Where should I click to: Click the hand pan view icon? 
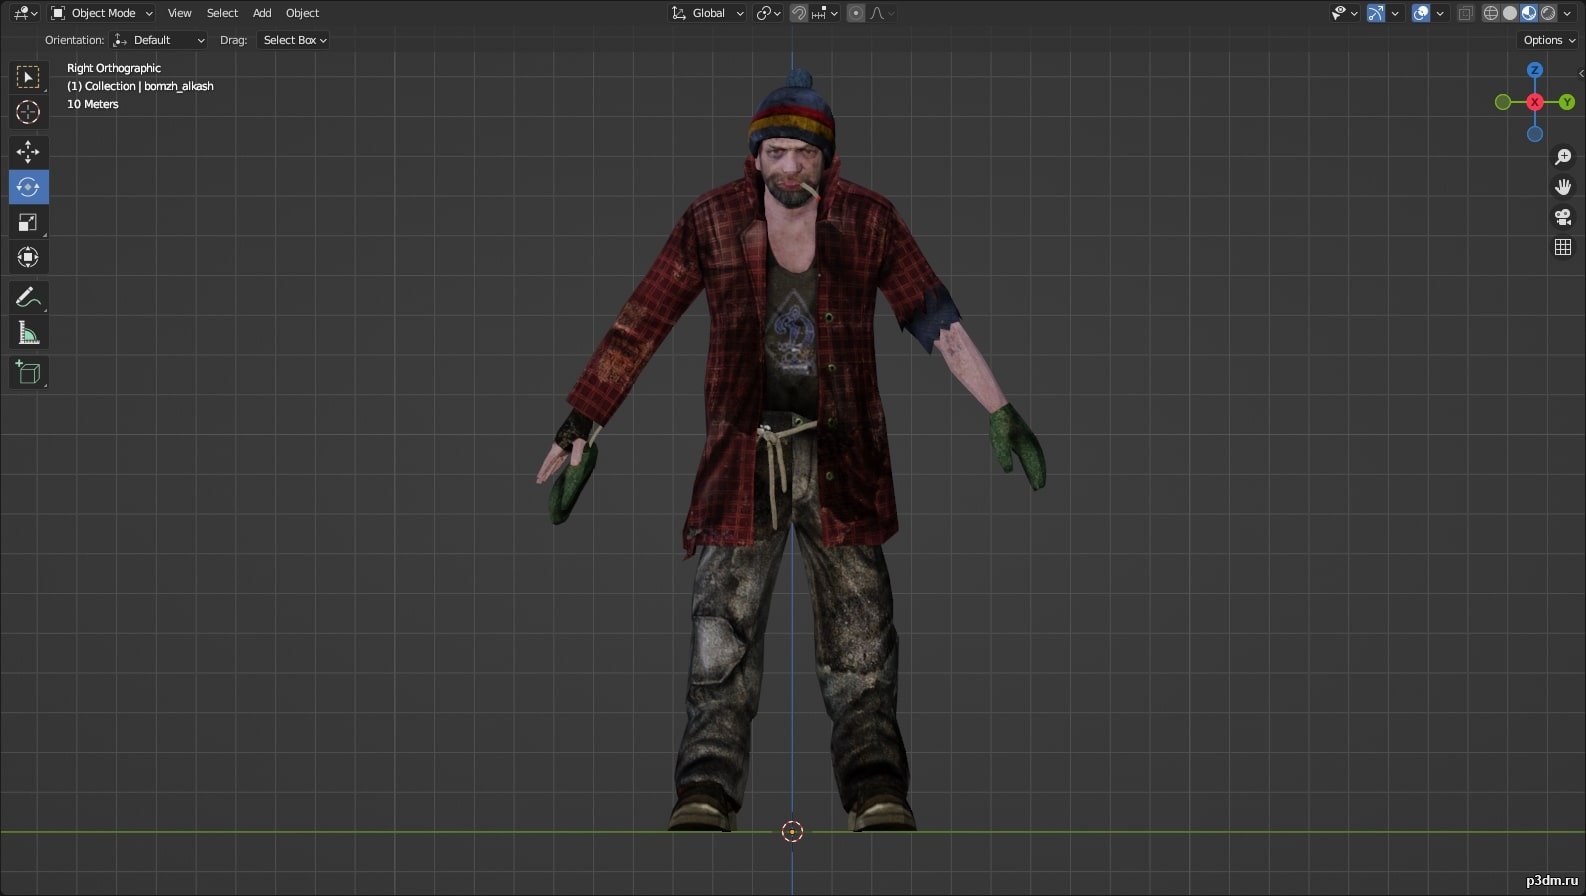tap(1563, 187)
